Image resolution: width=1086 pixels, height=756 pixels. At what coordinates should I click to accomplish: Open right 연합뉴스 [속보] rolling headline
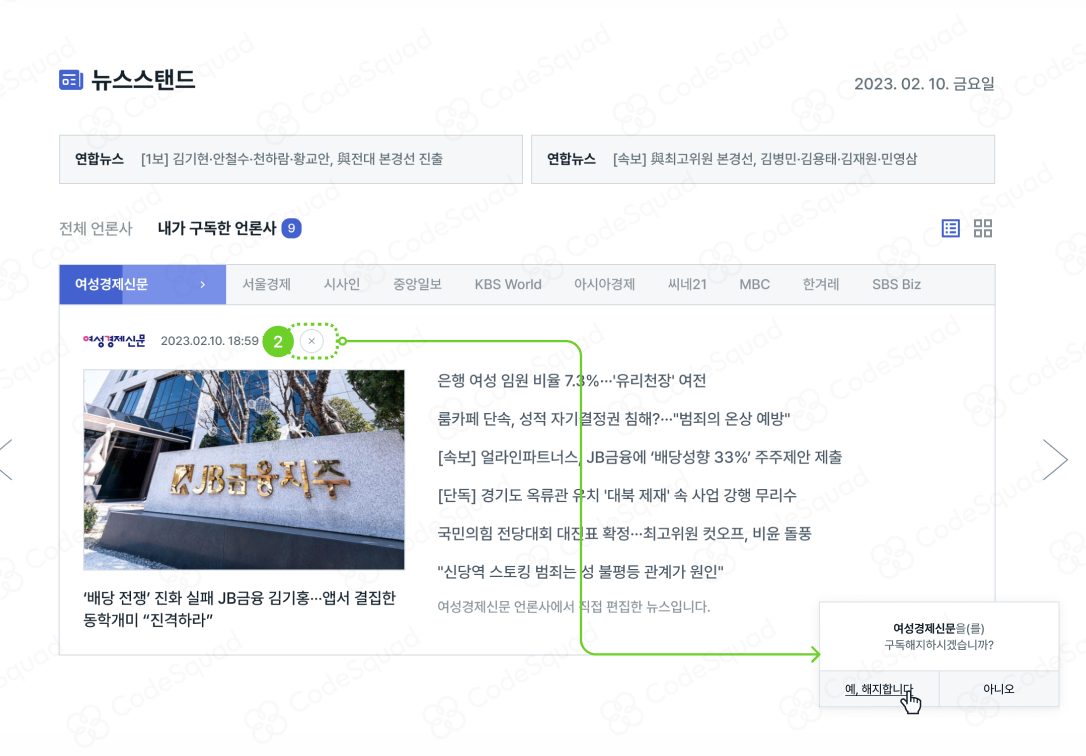[763, 159]
